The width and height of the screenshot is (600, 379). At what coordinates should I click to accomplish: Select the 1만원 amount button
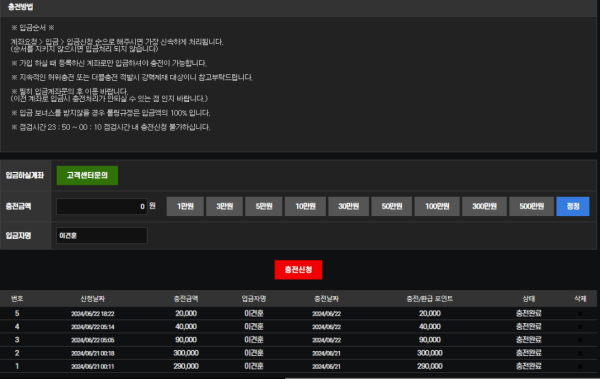coord(185,206)
